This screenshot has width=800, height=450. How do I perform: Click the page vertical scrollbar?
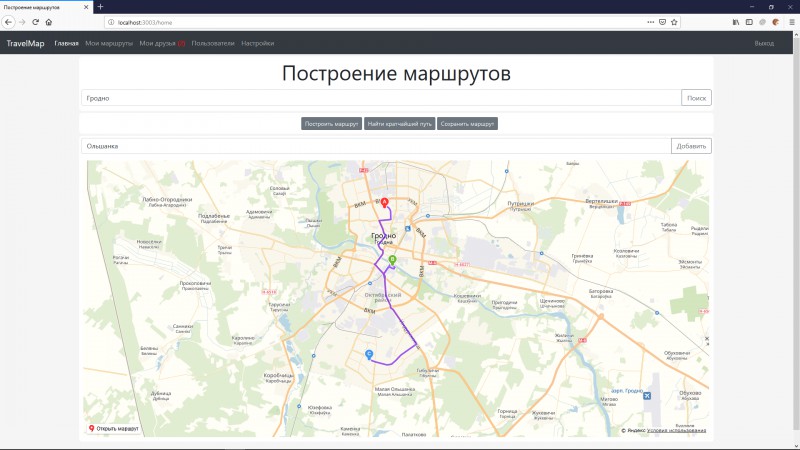coord(796,240)
